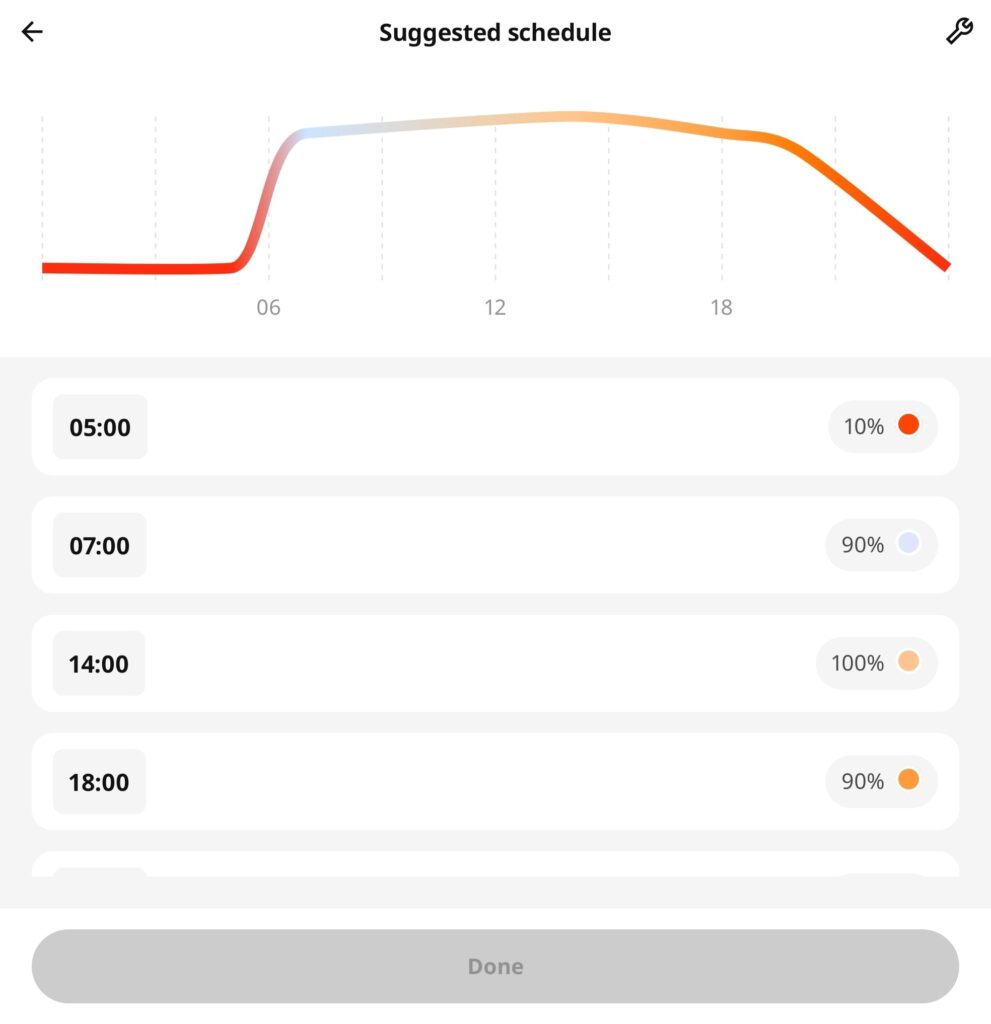Pick the orange color dot at 18:00
991x1024 pixels.
908,779
